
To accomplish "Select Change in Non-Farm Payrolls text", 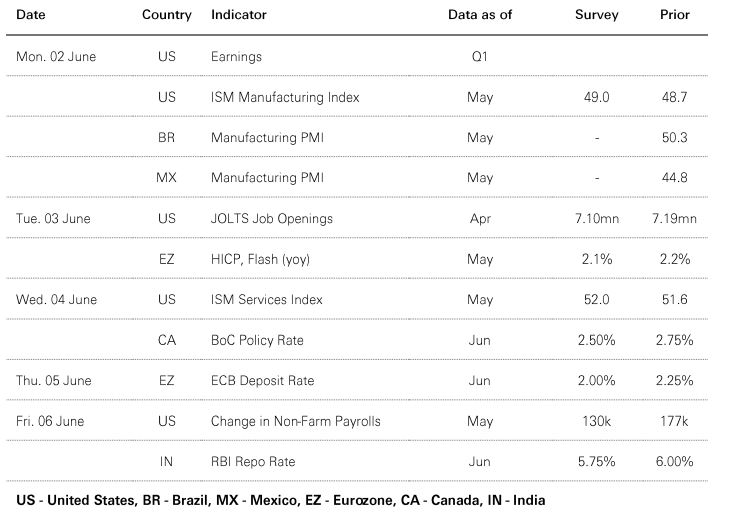I will (296, 421).
